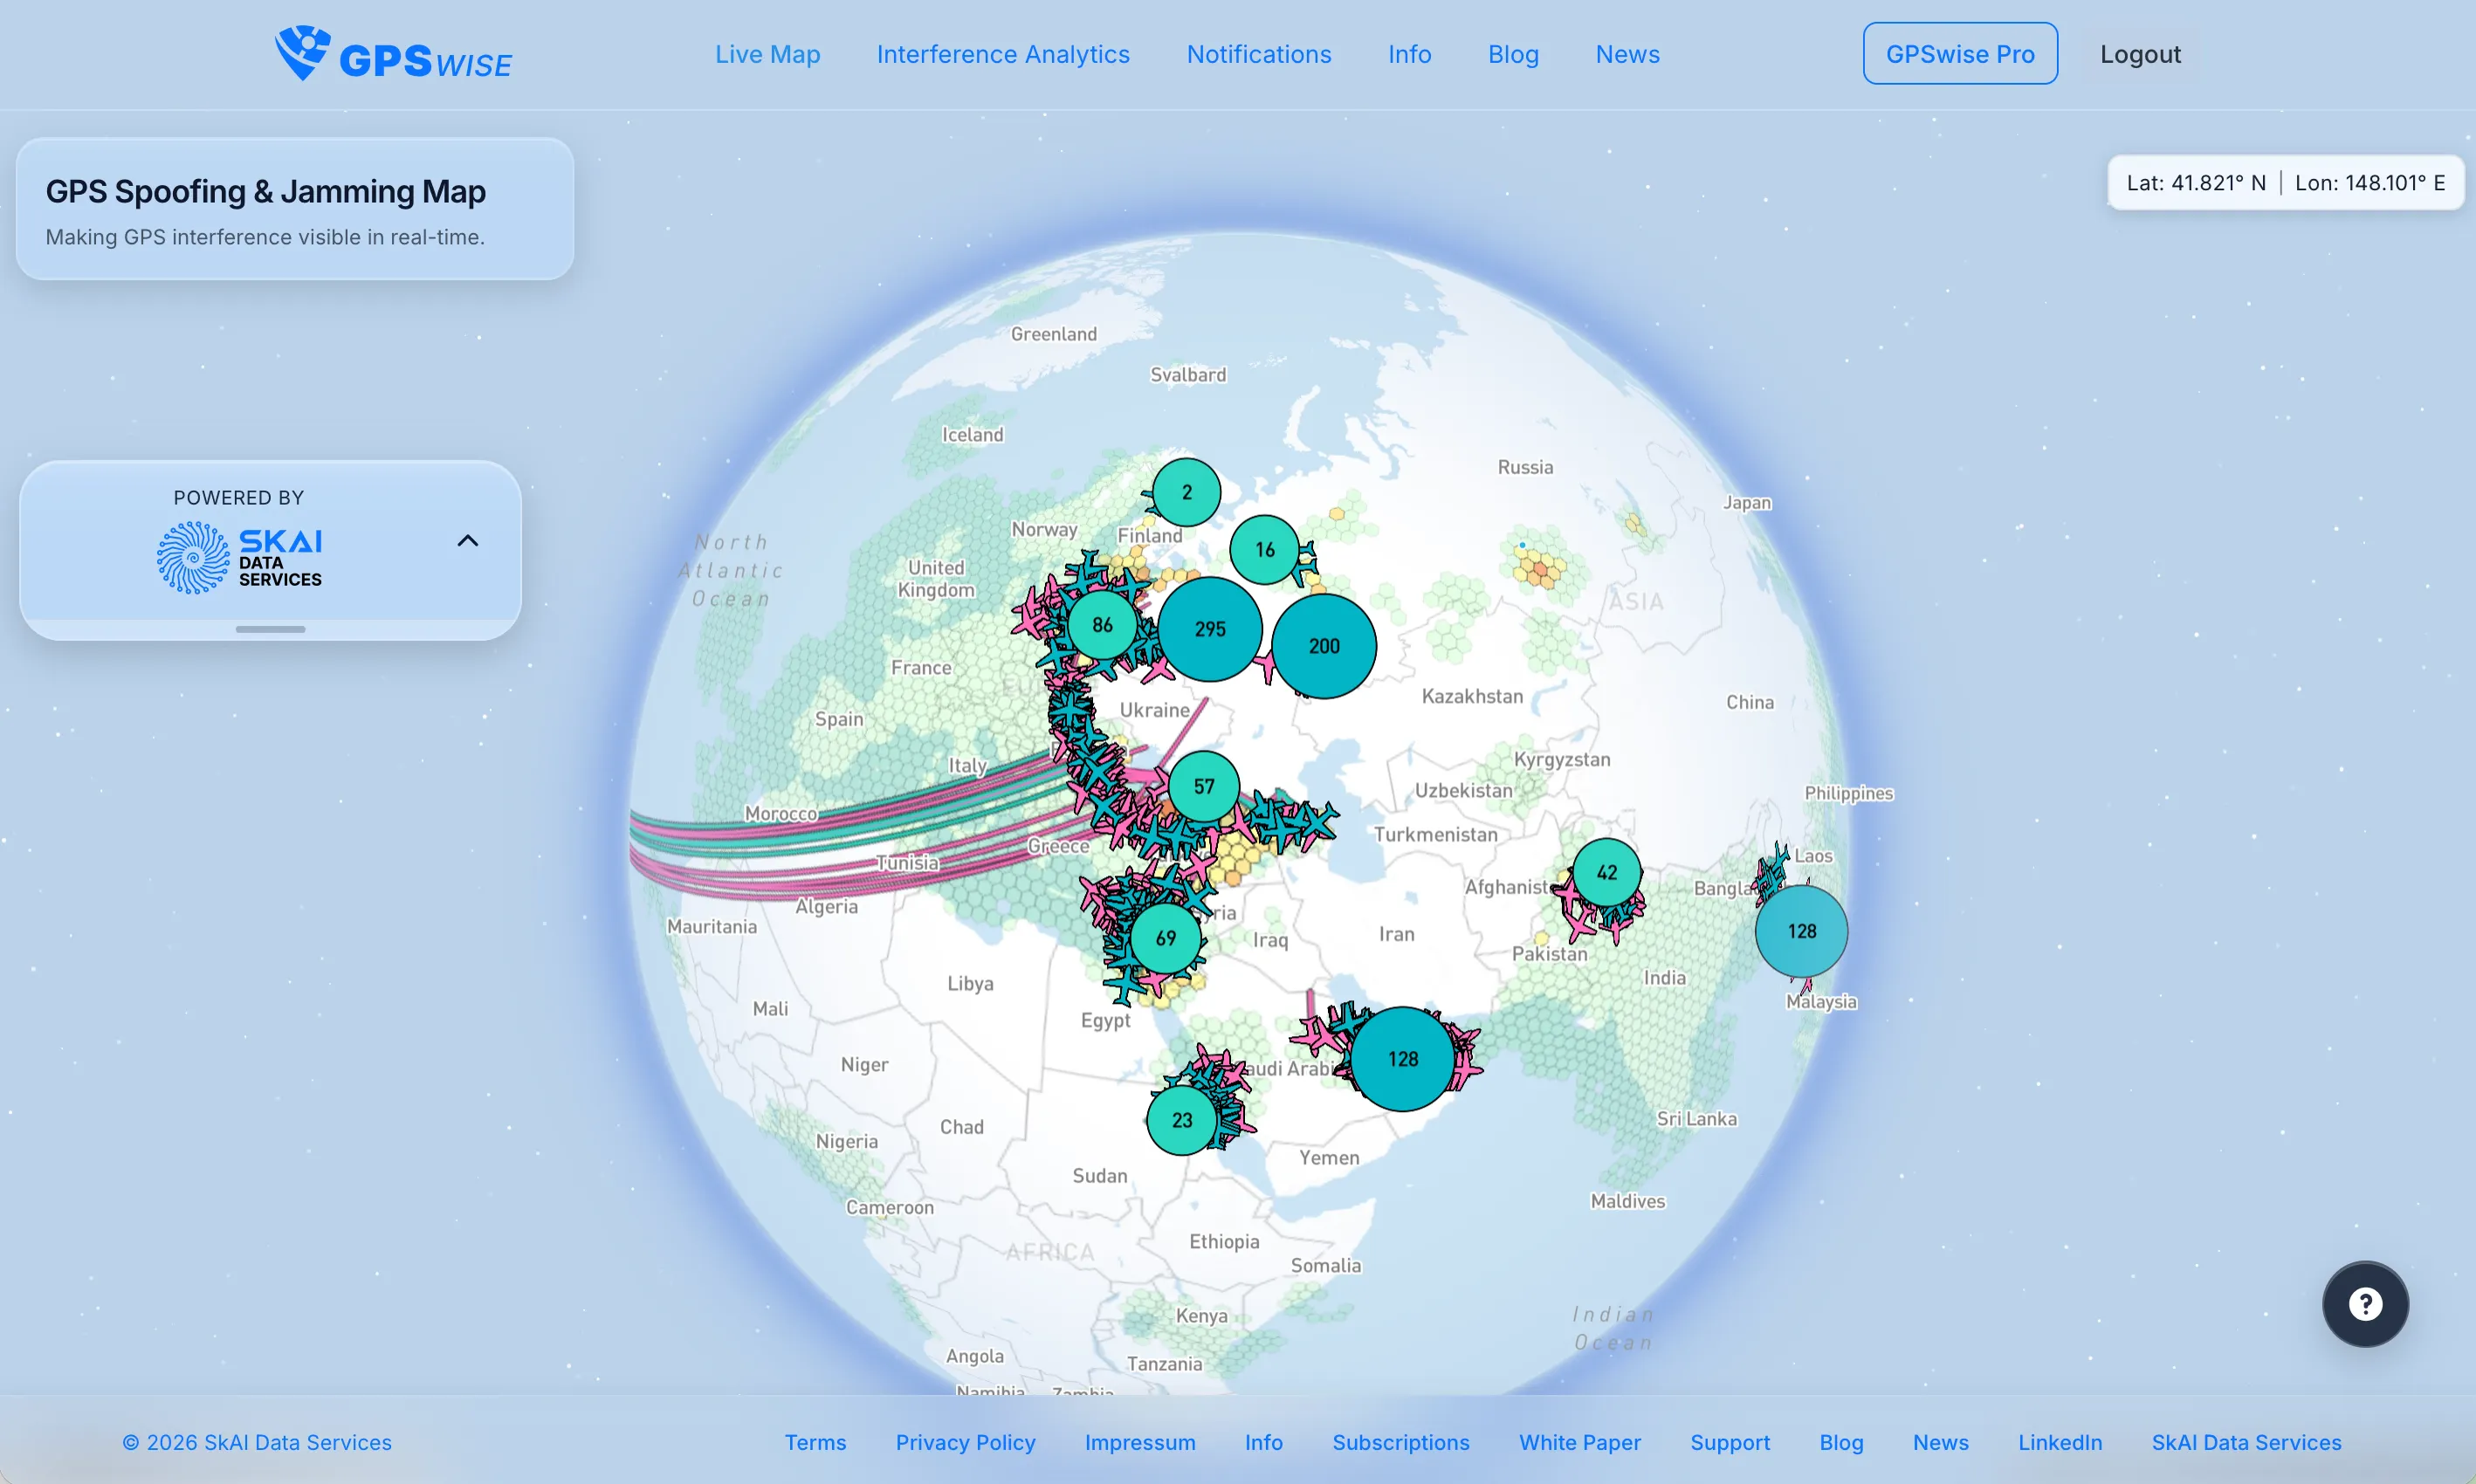Click the cluster marker labeled 200
This screenshot has height=1484, width=2476.
1324,646
